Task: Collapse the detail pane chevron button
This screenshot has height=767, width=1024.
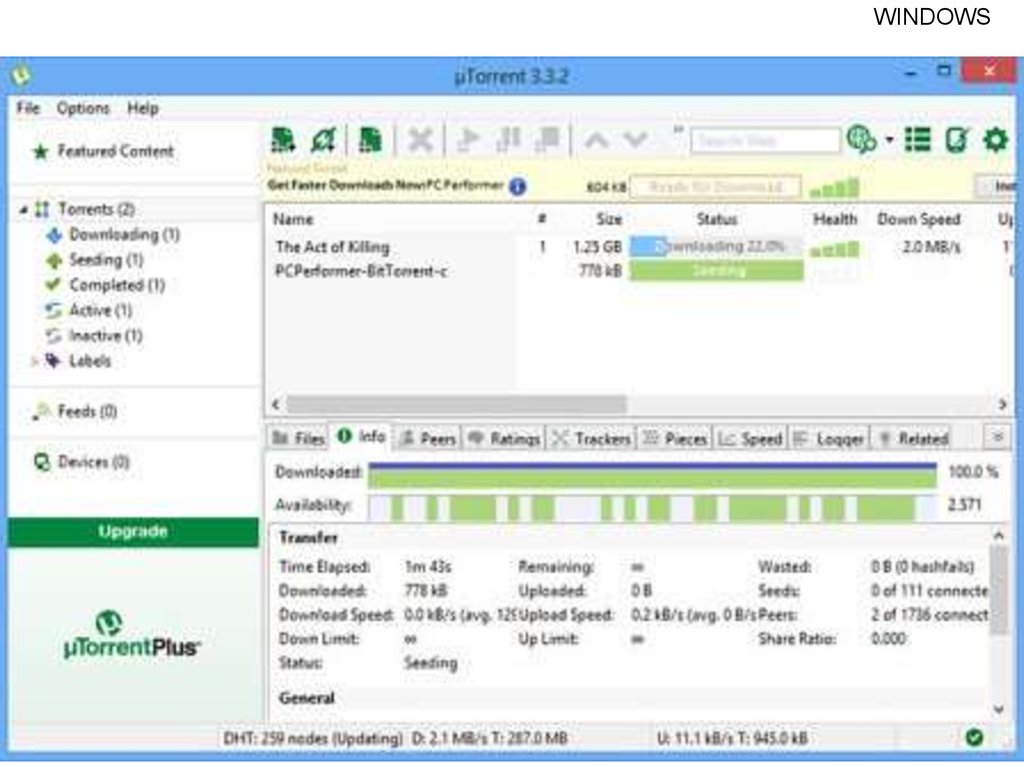Action: click(997, 436)
